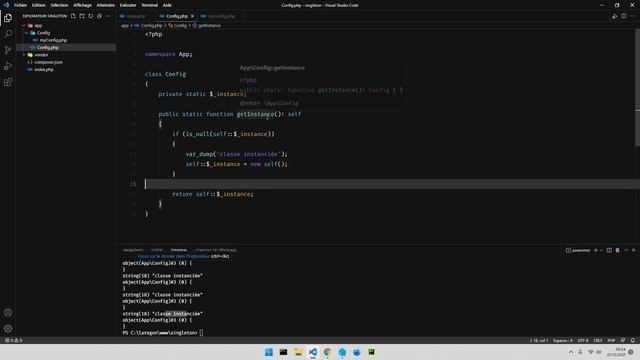Select Config.php in the file tree
Viewport: 640px width, 360px height.
pos(65,47)
